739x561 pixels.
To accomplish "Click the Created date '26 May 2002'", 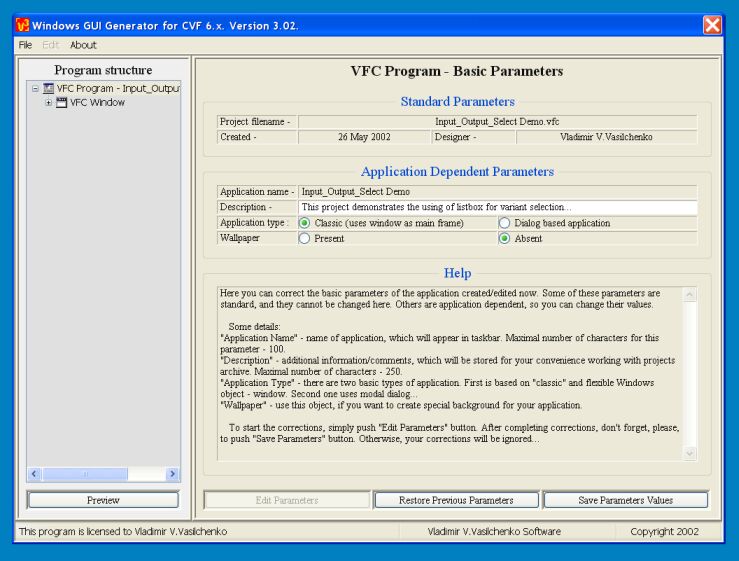I will (364, 137).
